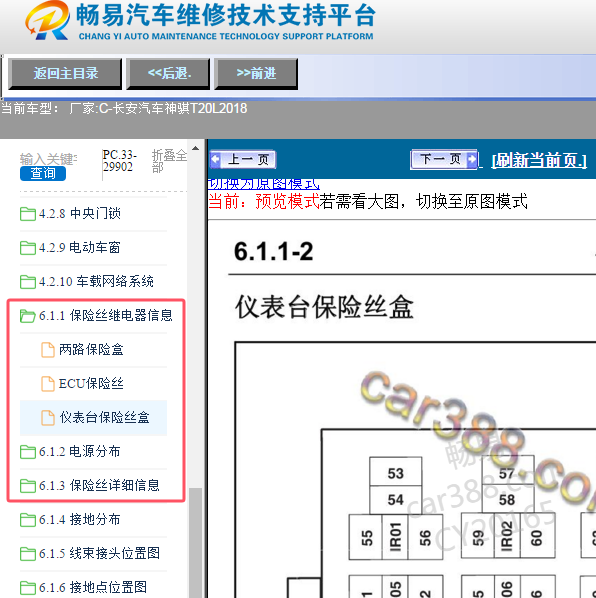Open folder icon for 4.2.10 车载网络系统
This screenshot has height=598, width=596.
[x=27, y=282]
